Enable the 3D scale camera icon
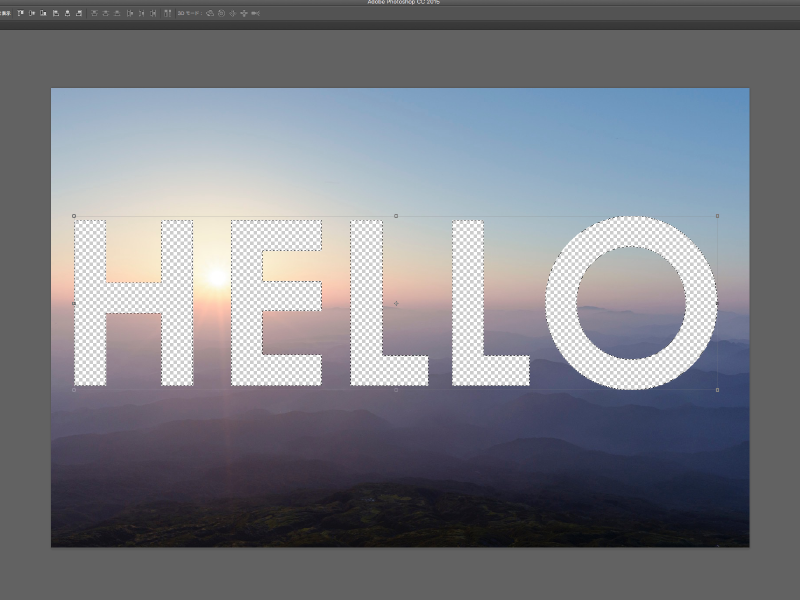 coord(255,13)
